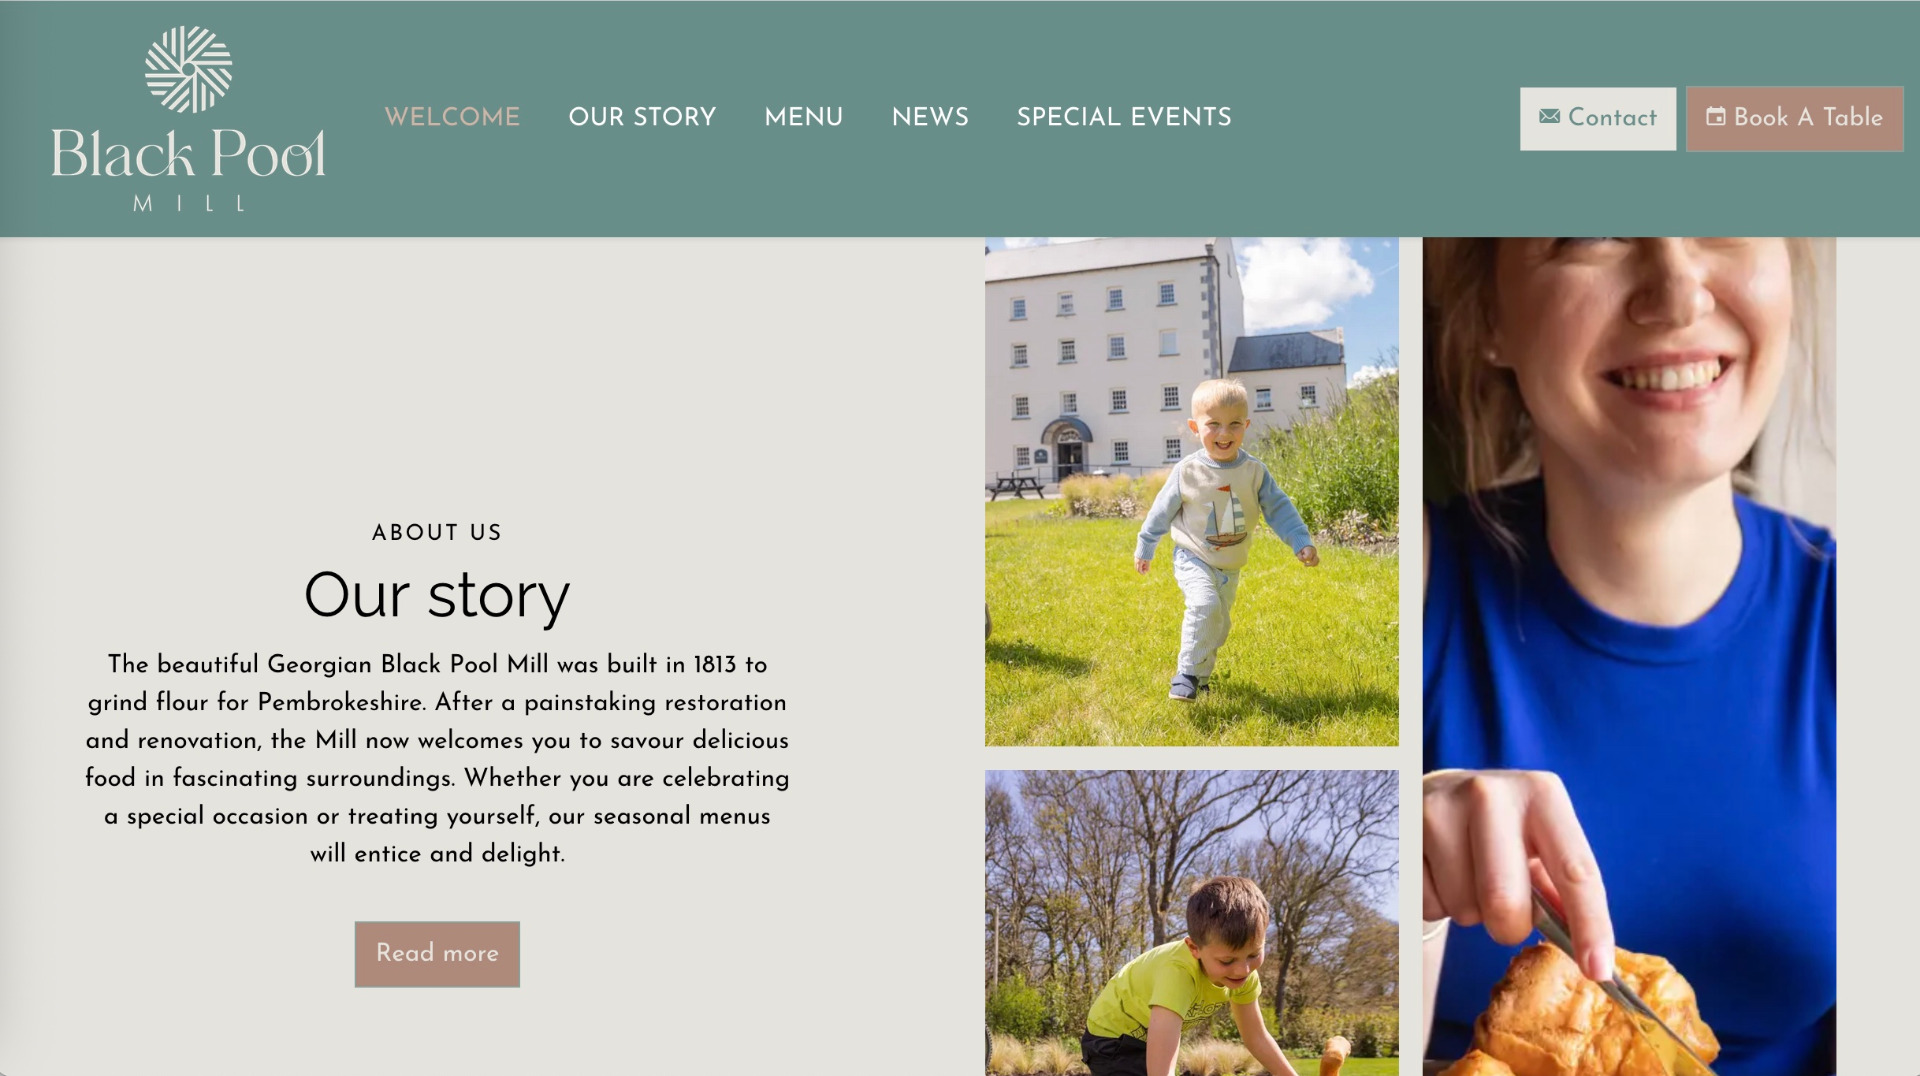Open the boy in yellow shirt photo
Image resolution: width=1920 pixels, height=1076 pixels.
[x=1191, y=923]
